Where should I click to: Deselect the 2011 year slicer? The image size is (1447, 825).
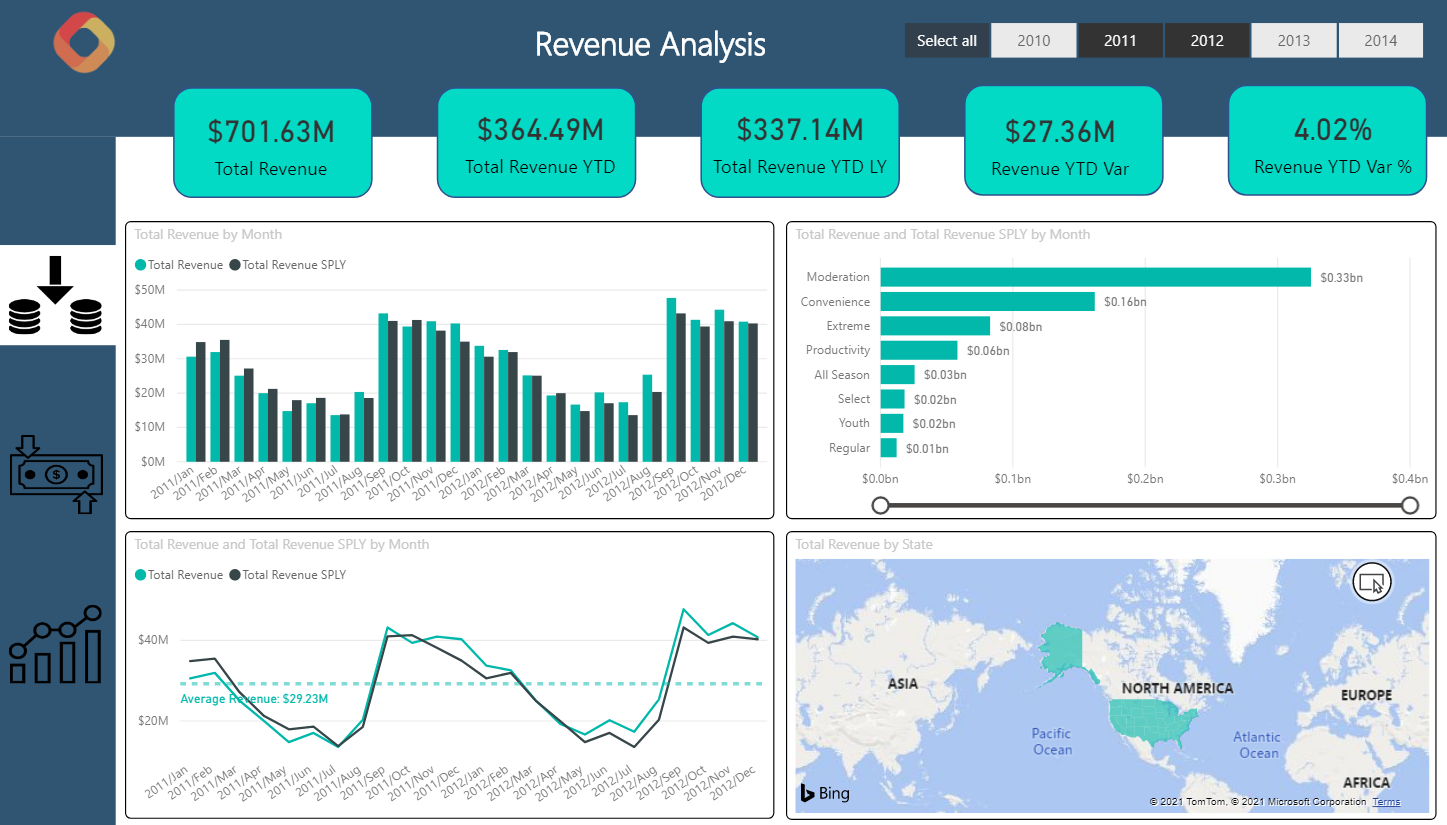pyautogui.click(x=1120, y=41)
